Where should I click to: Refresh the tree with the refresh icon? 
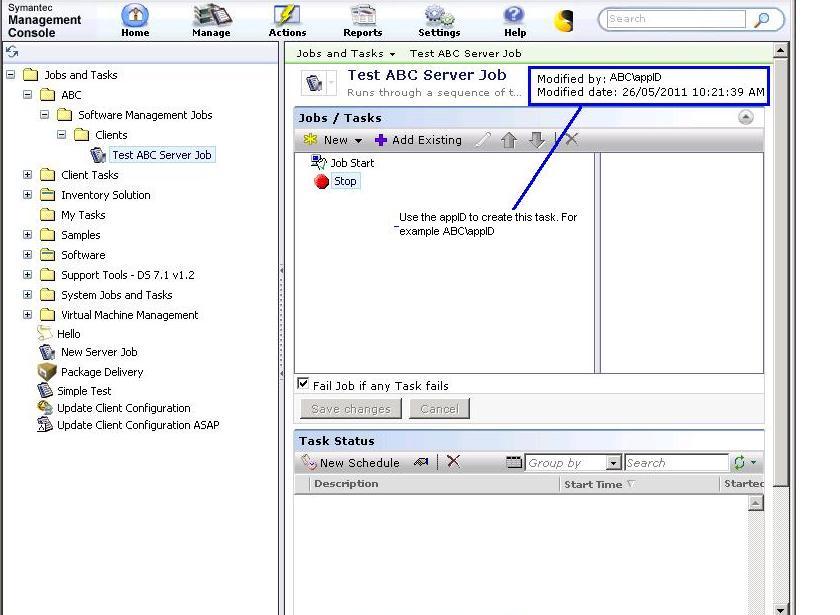tap(12, 51)
